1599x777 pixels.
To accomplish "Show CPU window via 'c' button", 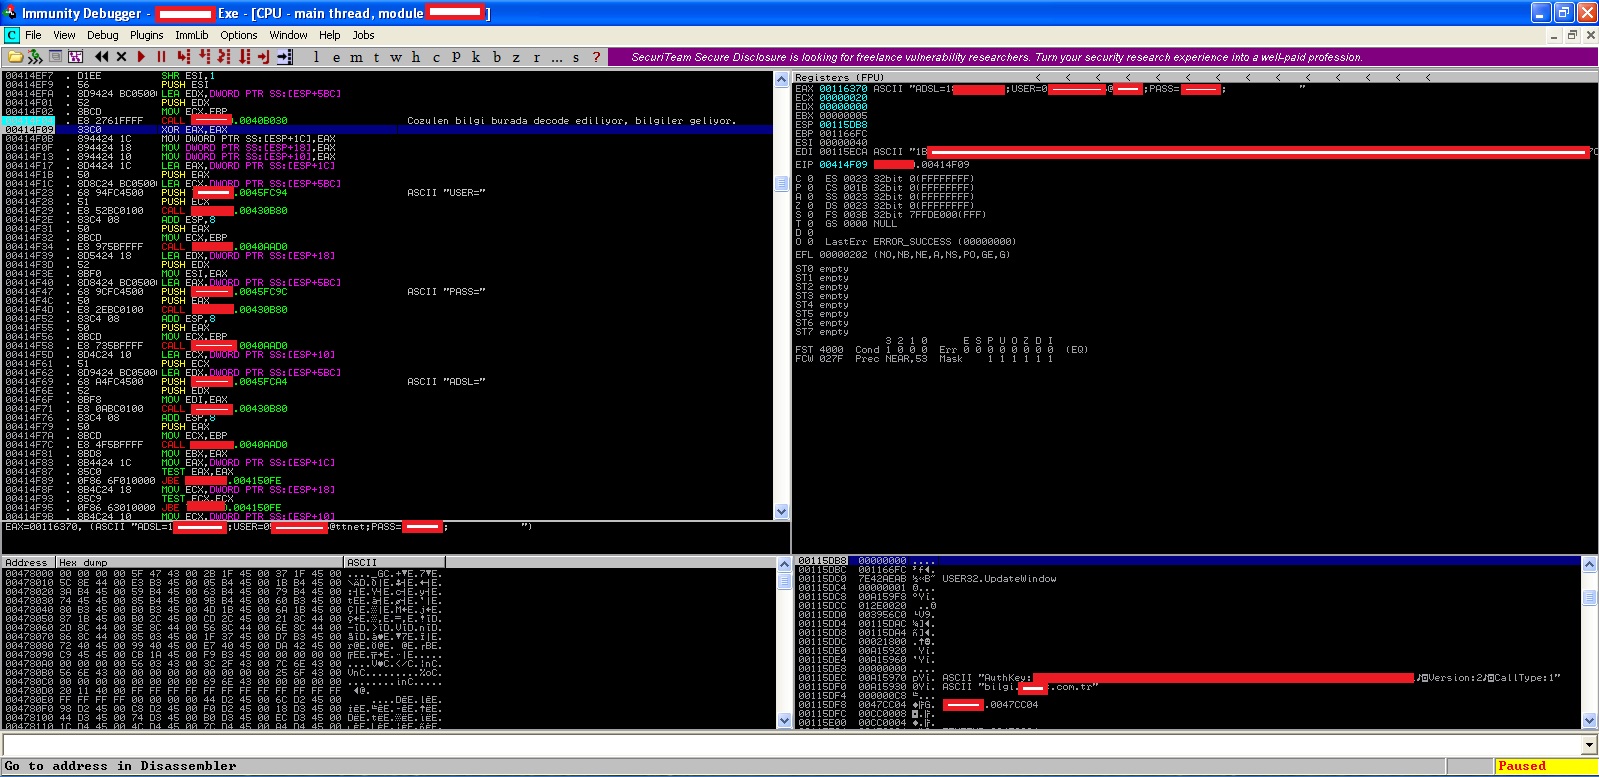I will click(x=436, y=57).
